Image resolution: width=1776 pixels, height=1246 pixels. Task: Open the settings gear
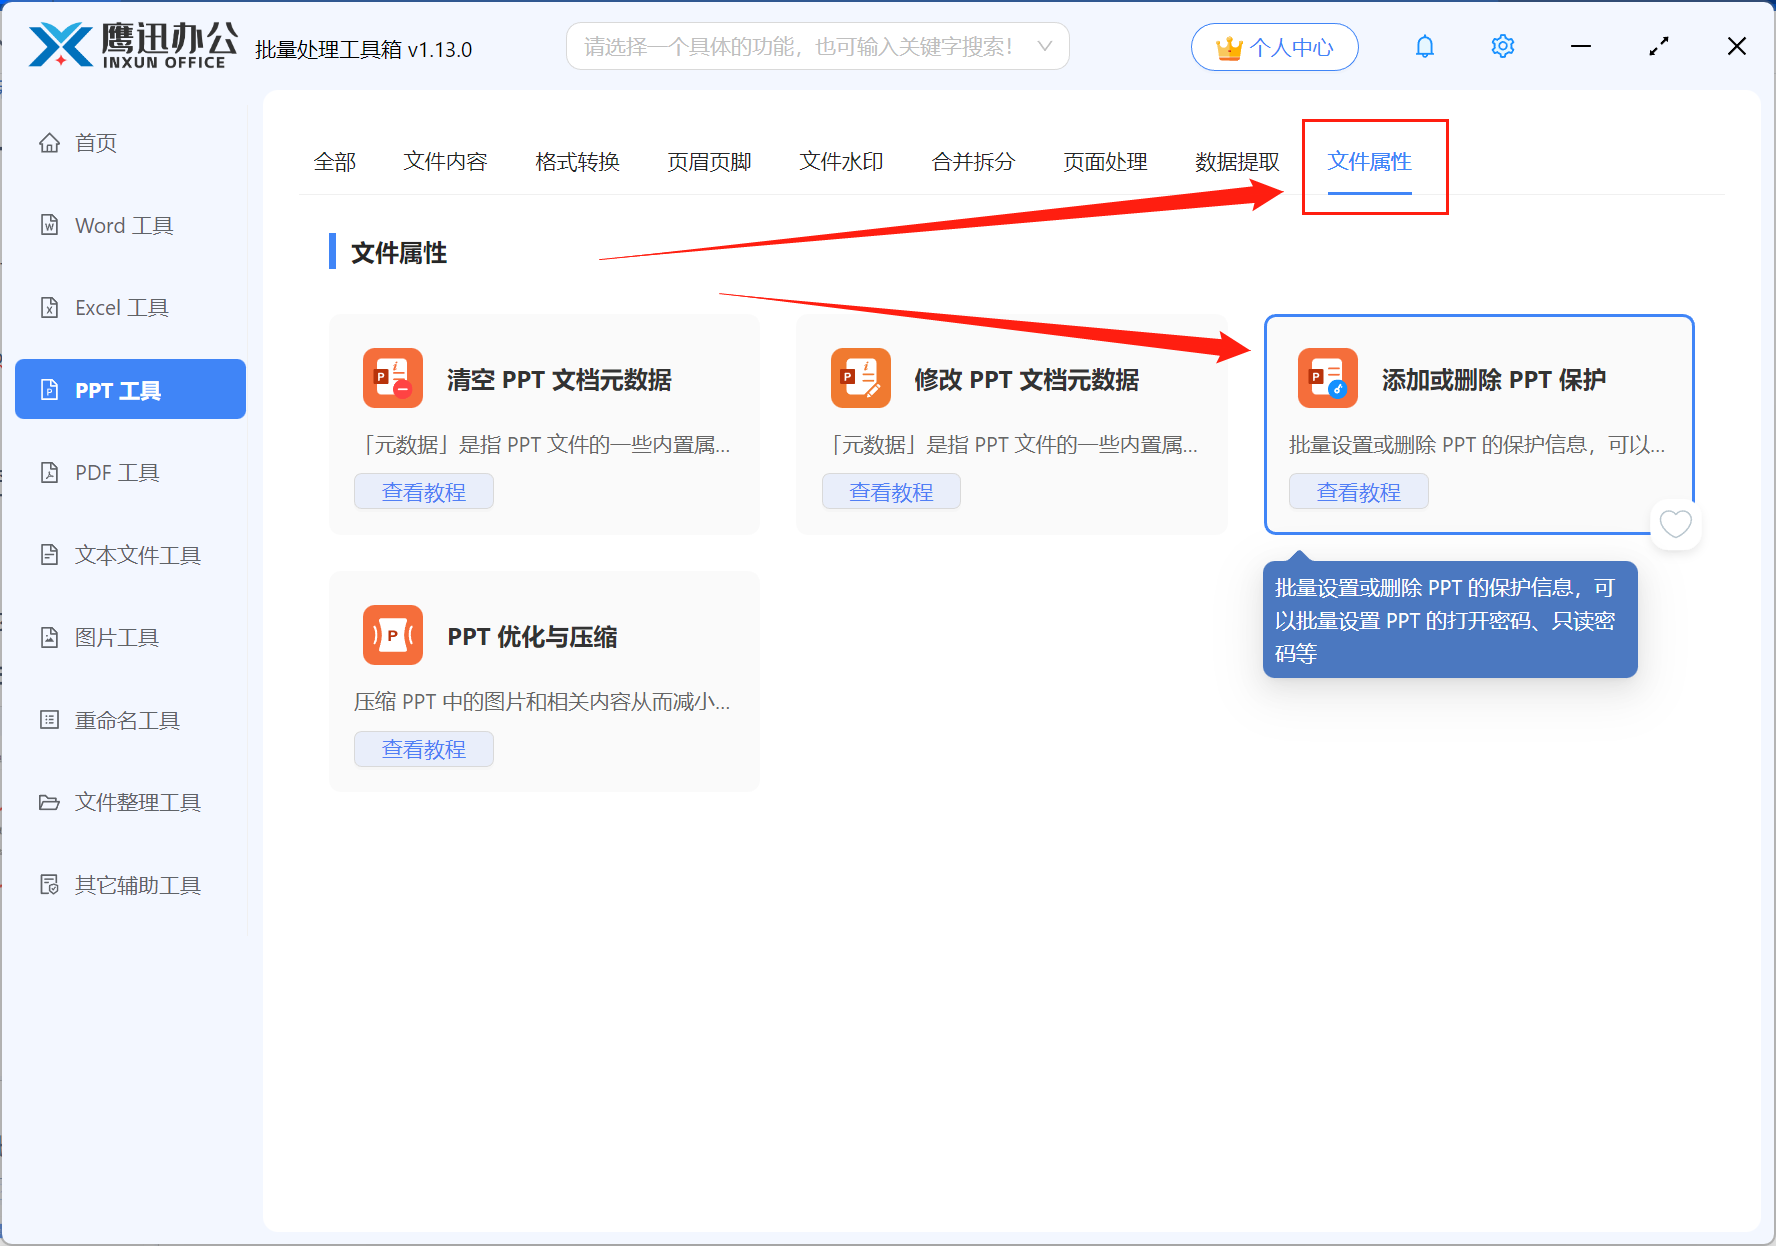[1502, 46]
